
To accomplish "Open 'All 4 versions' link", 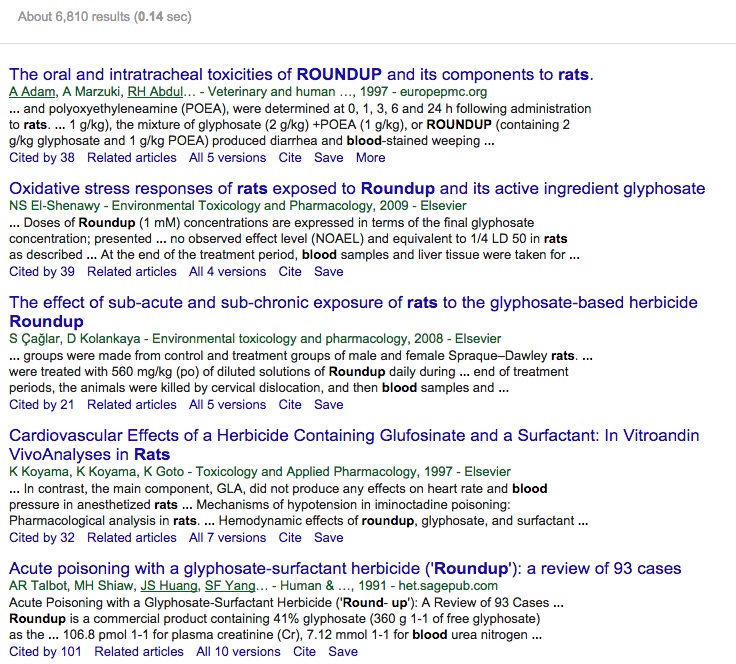I will (228, 271).
